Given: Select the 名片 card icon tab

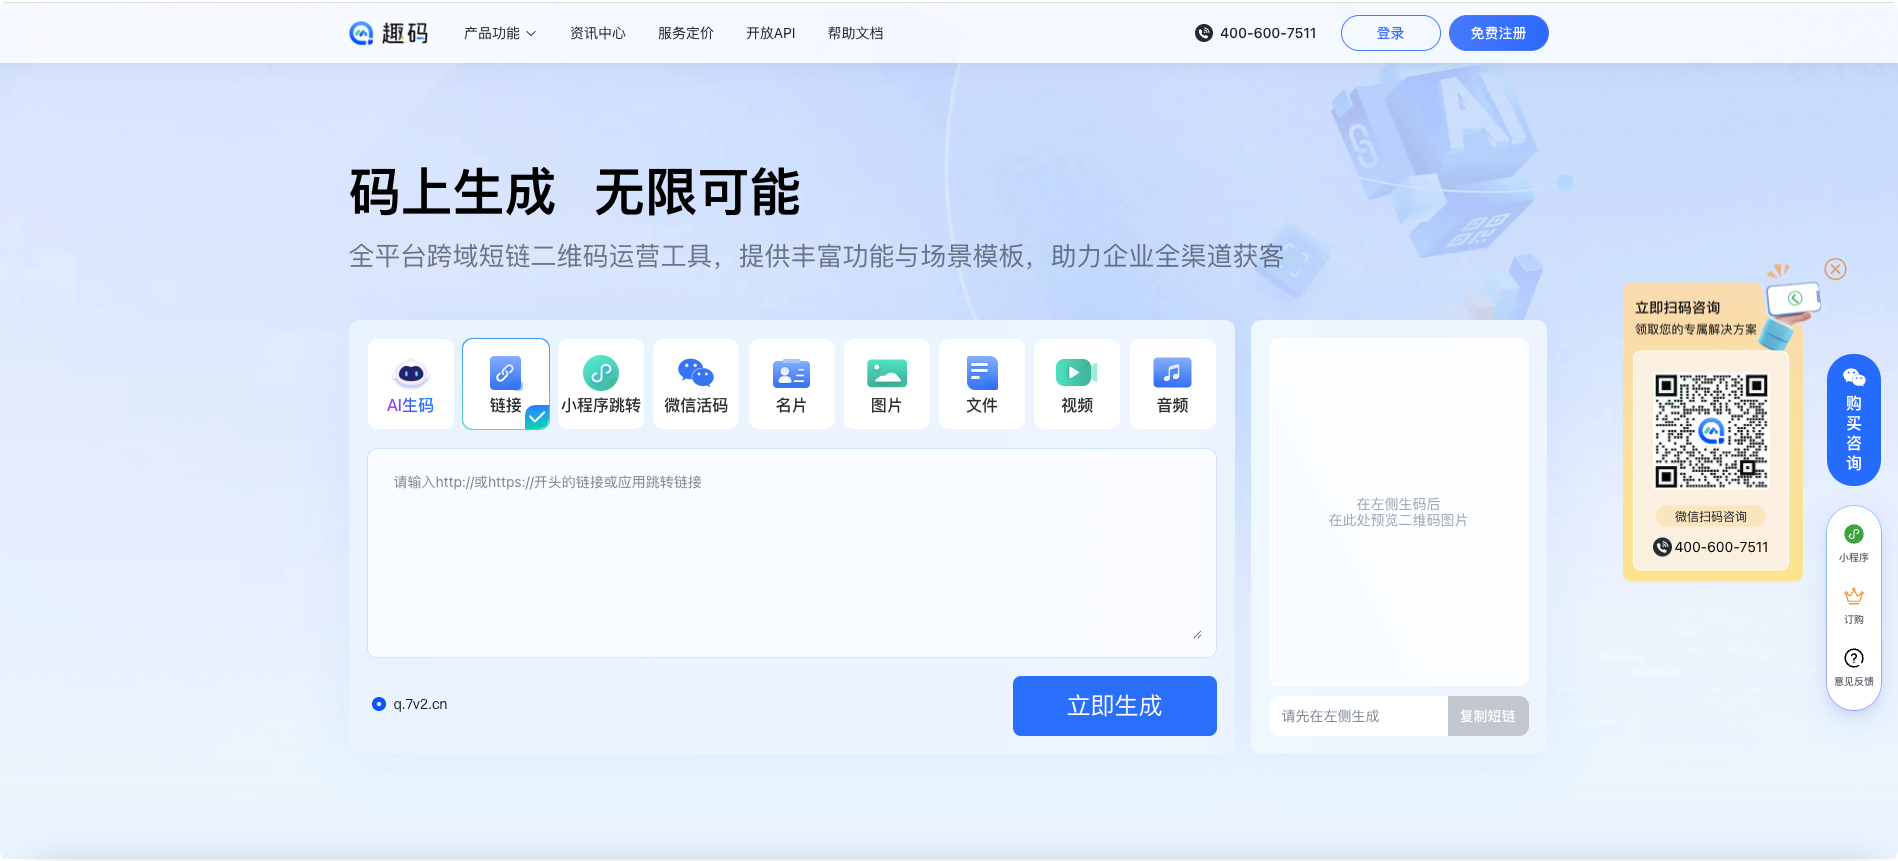Looking at the screenshot, I should 791,384.
